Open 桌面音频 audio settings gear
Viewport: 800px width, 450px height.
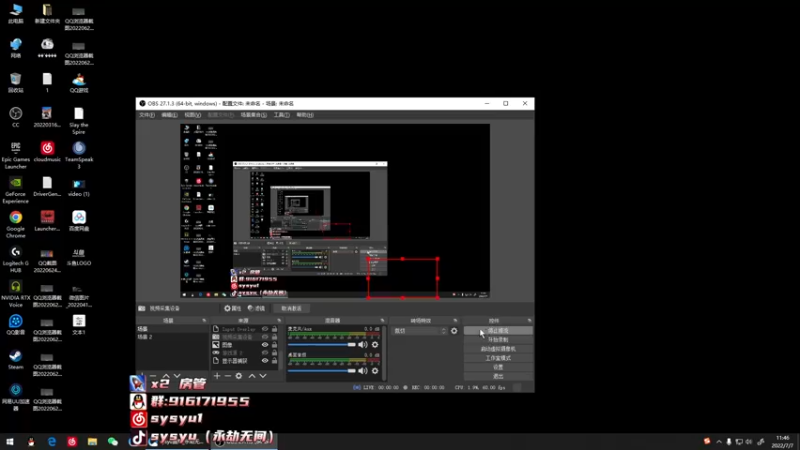point(375,370)
